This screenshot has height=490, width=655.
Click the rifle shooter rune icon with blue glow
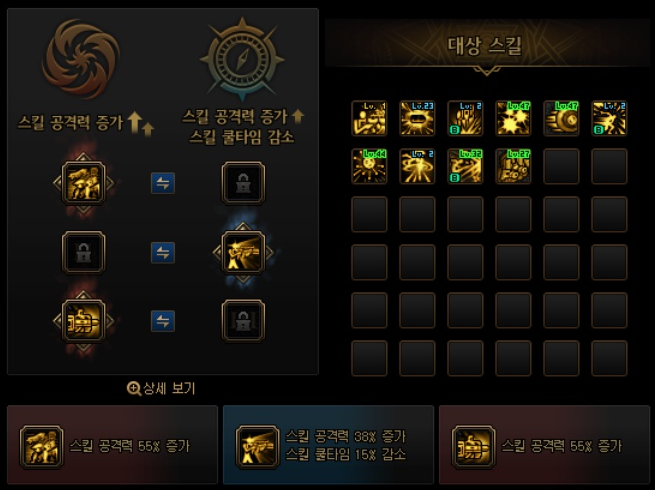point(243,252)
